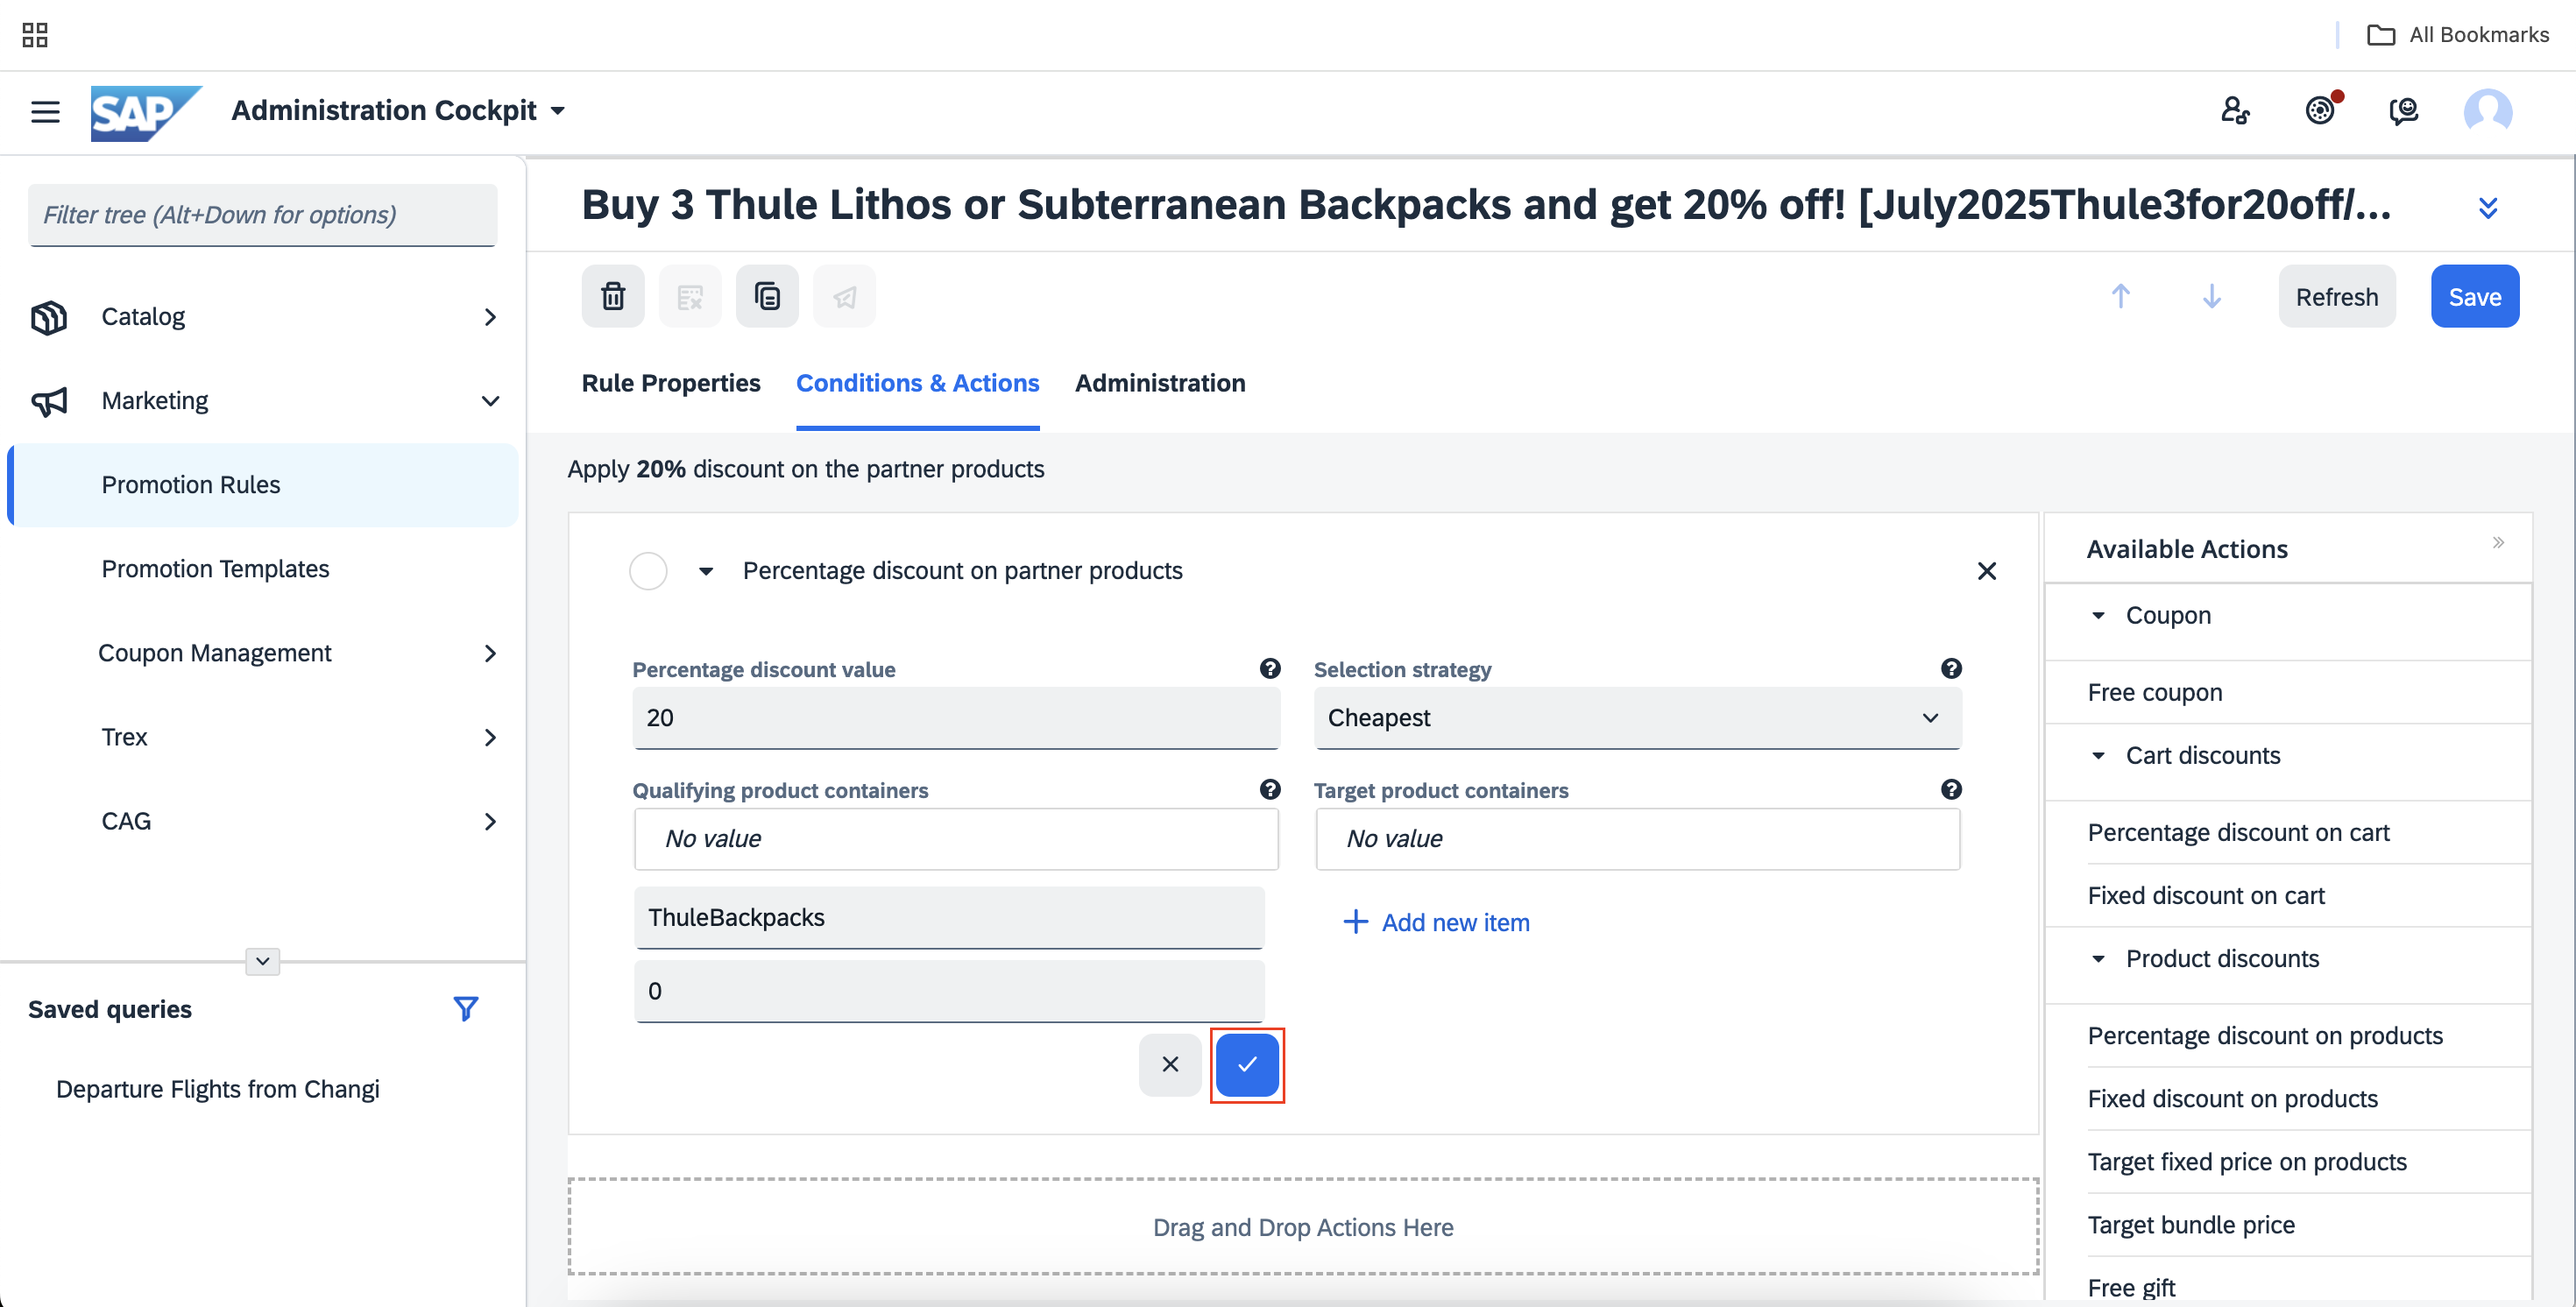
Task: Collapse the Product discounts group
Action: (2098, 958)
